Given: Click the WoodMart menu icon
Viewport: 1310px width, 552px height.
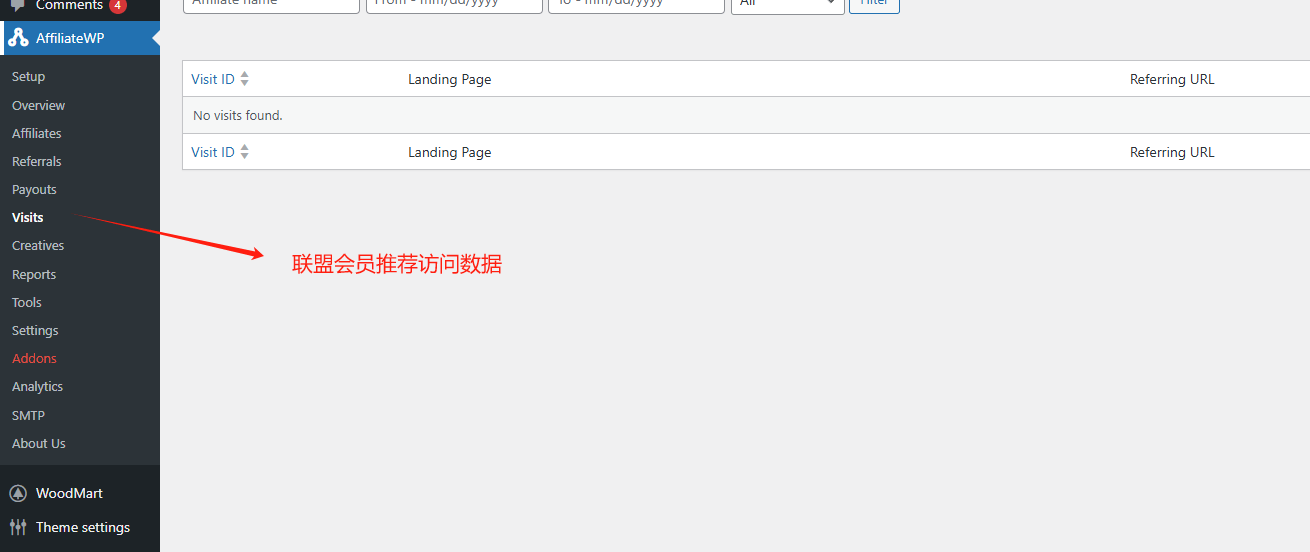Looking at the screenshot, I should [18, 493].
